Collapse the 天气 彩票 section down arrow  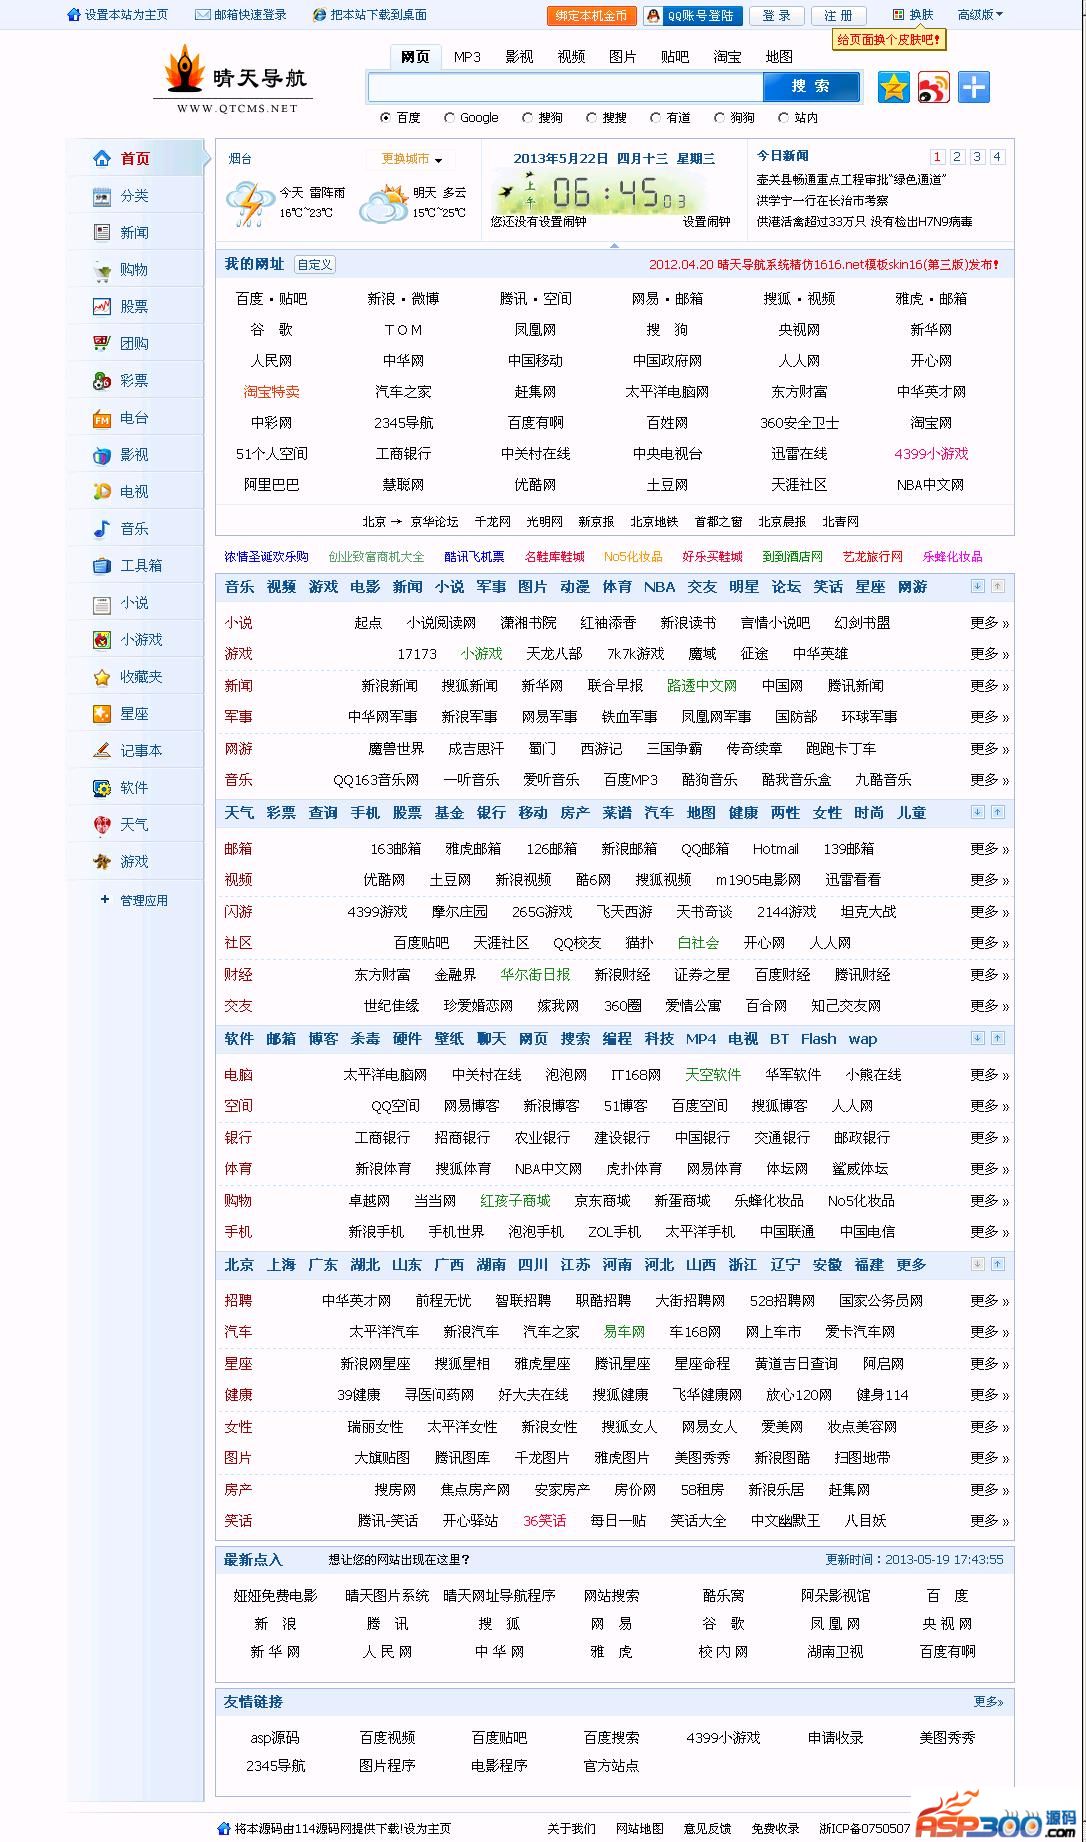[x=978, y=812]
